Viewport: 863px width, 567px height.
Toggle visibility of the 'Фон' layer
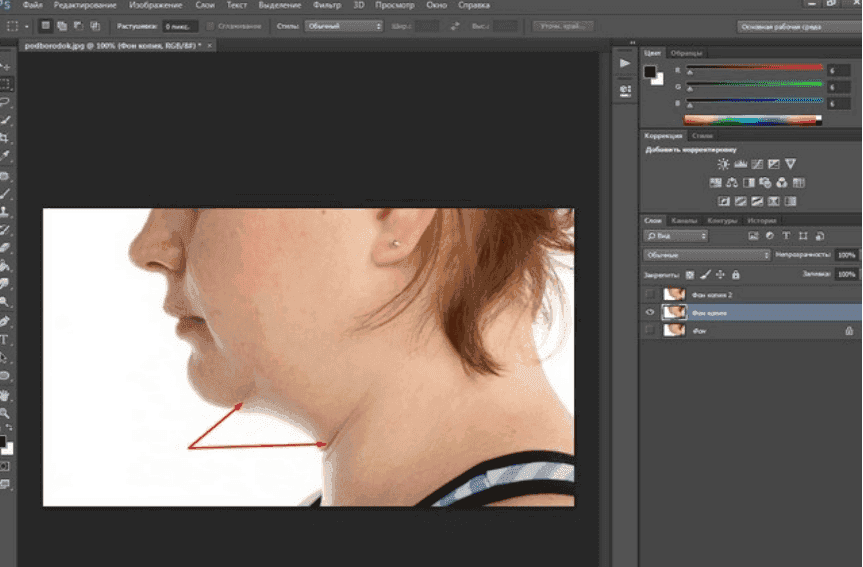point(650,329)
